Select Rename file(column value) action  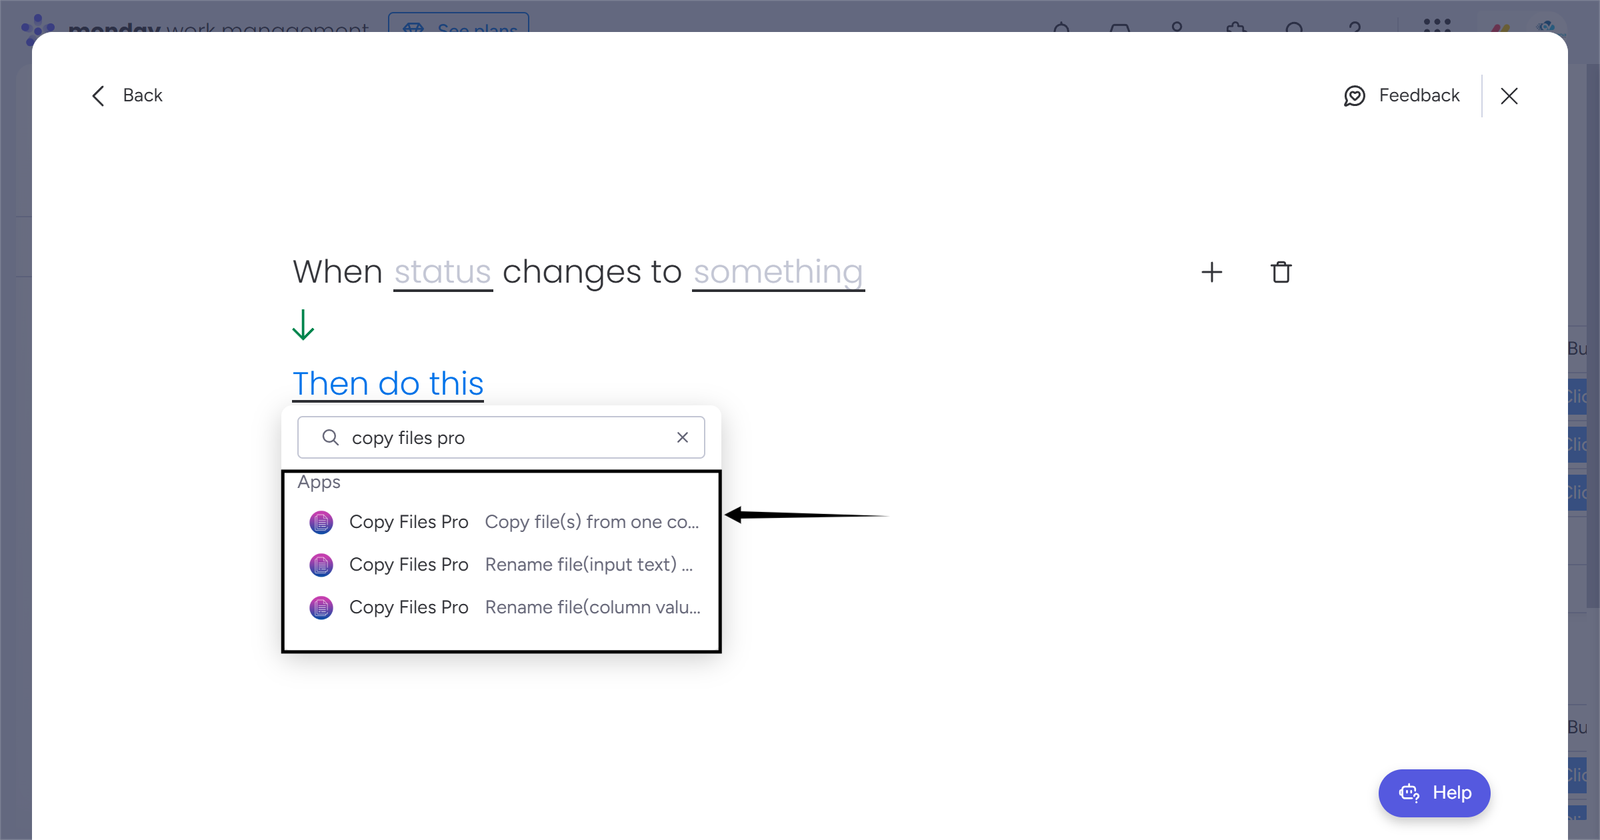[503, 608]
